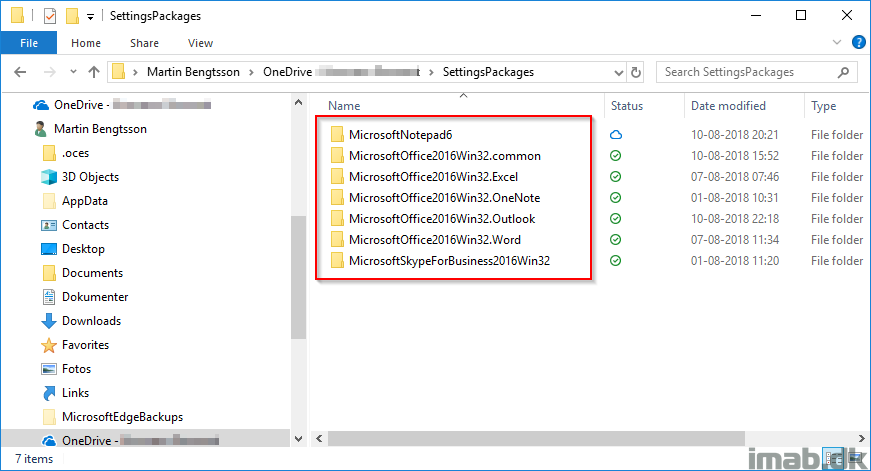The width and height of the screenshot is (871, 471).
Task: Click the Properties quick access toolbar icon
Action: point(50,16)
